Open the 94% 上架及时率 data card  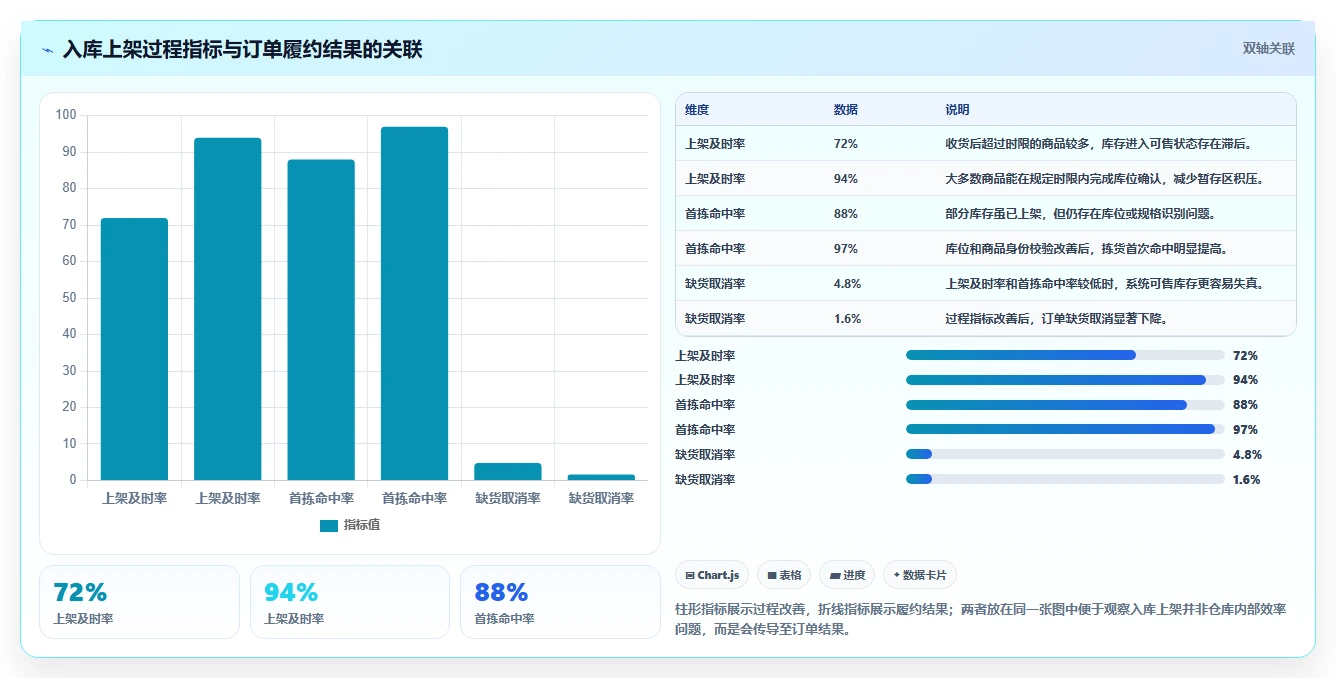click(350, 602)
